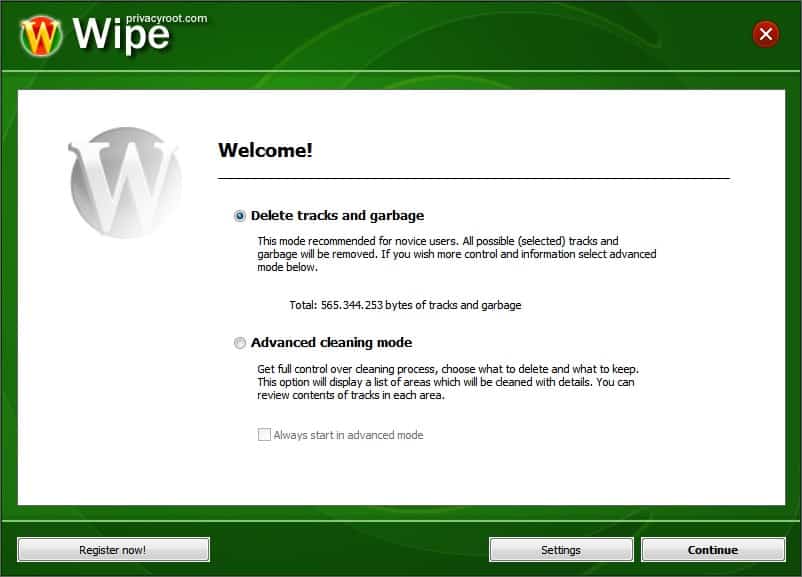Click the 'Advanced cleaning mode' label text
802x577 pixels.
coord(331,343)
